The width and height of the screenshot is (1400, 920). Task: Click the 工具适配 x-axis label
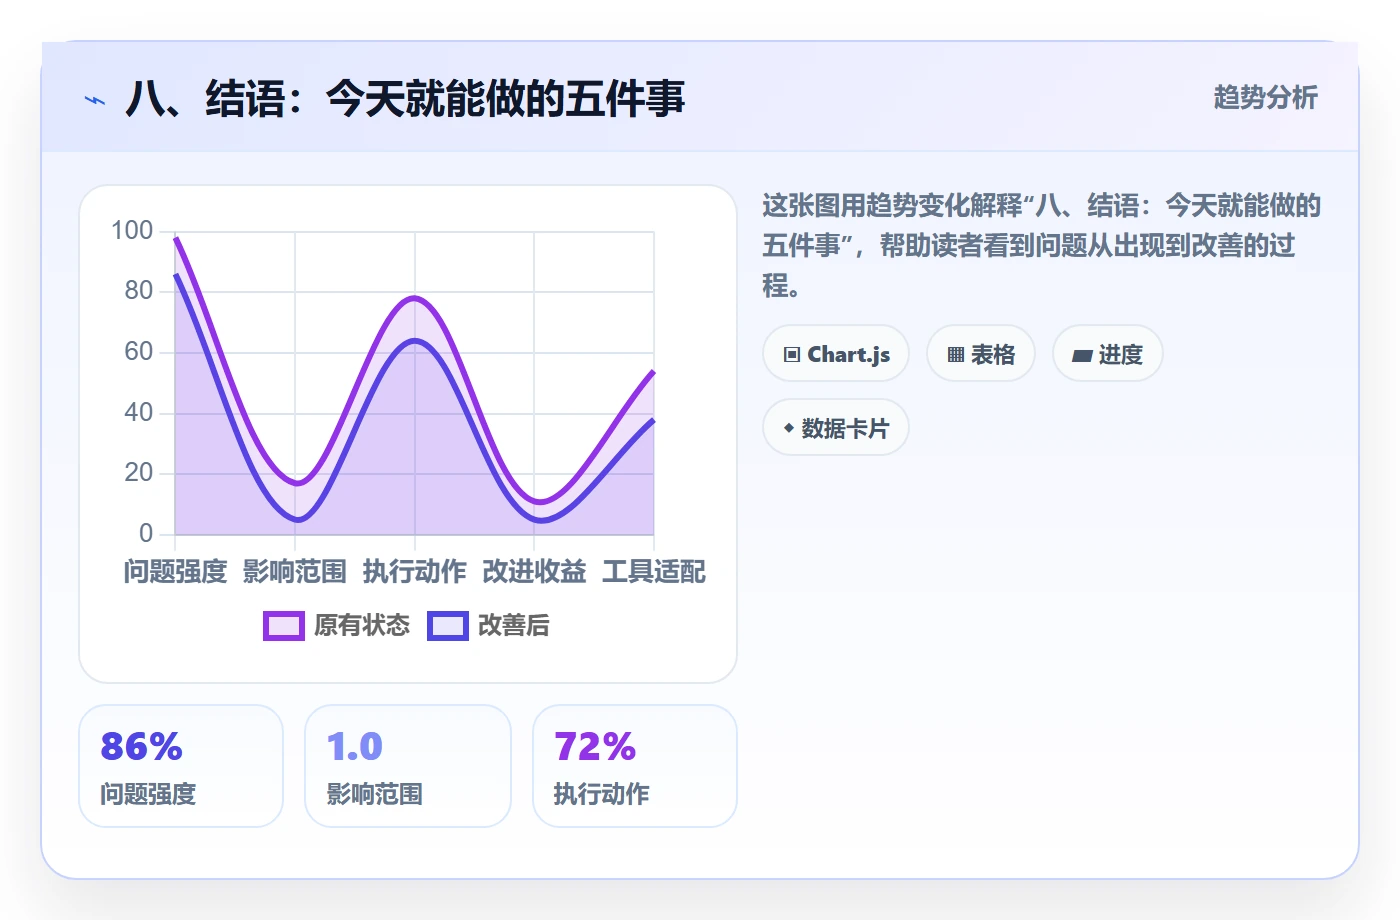[654, 572]
